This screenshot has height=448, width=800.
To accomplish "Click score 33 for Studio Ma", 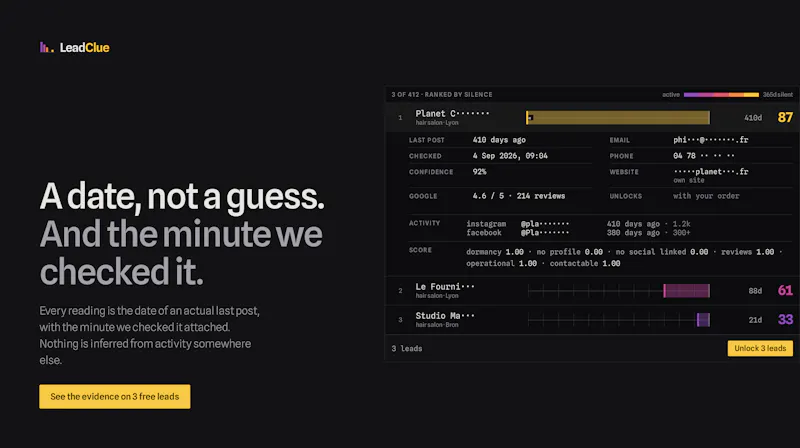I will (x=785, y=319).
